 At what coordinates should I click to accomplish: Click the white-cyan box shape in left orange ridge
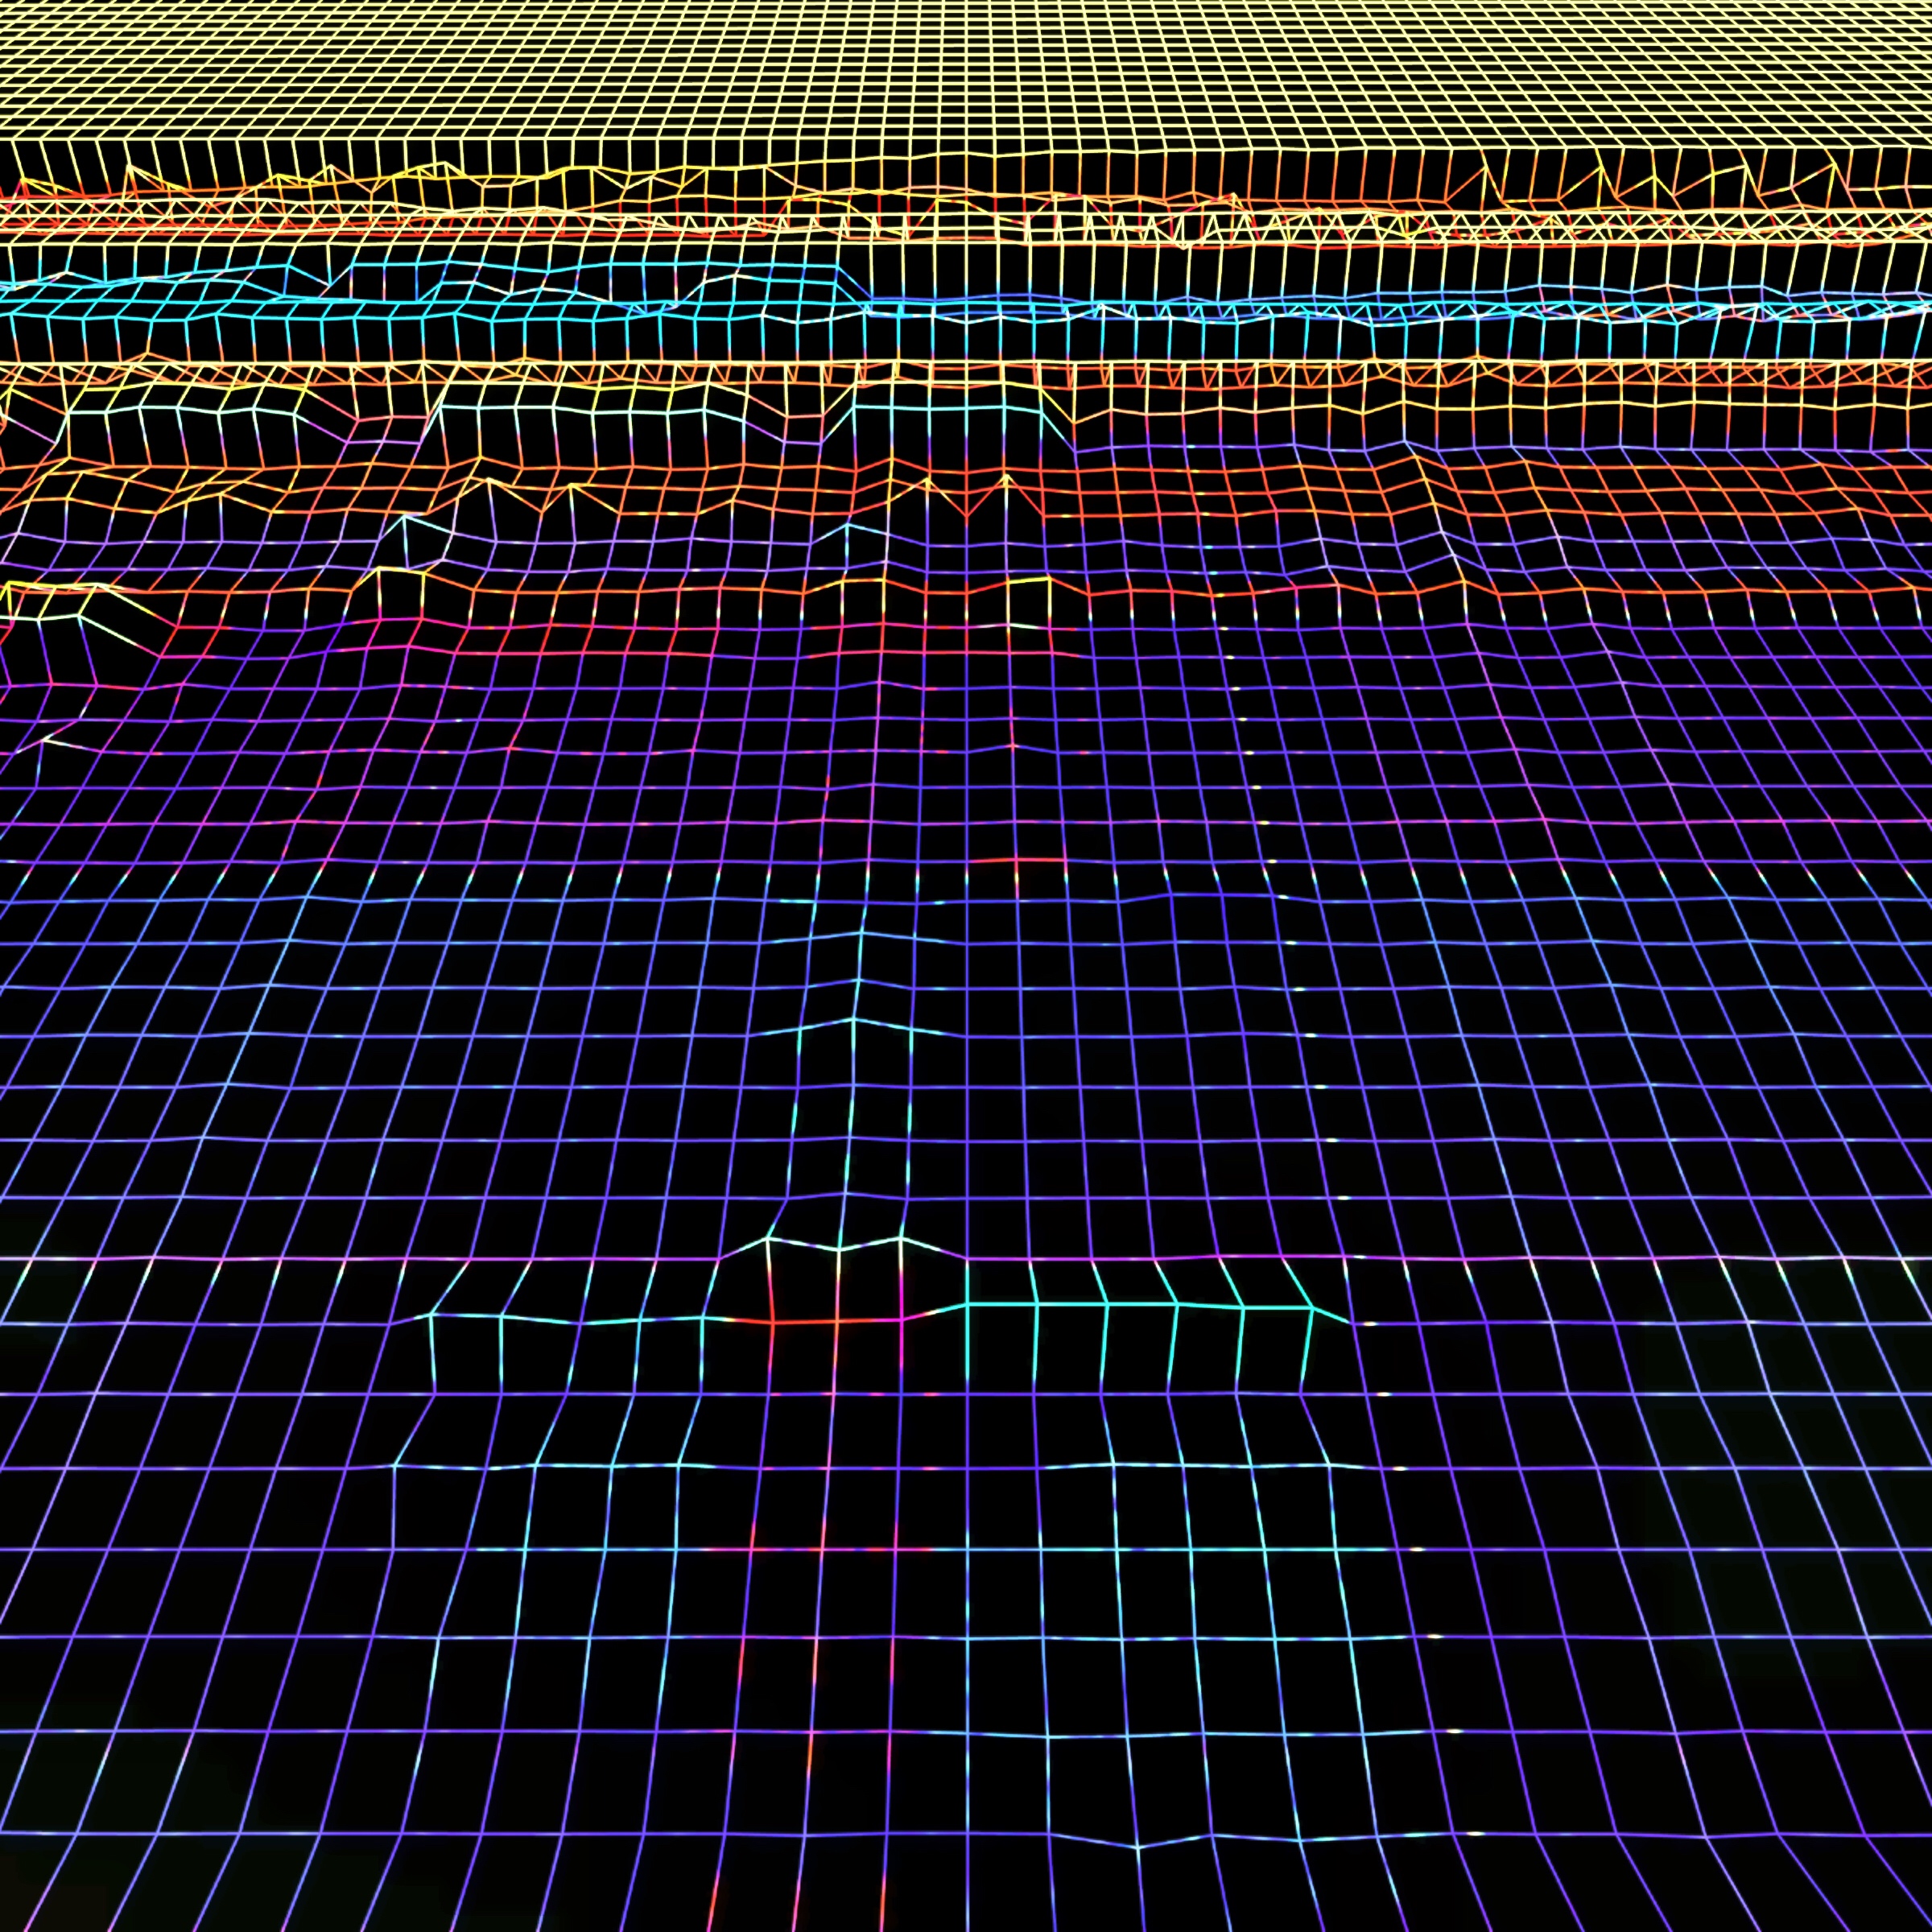(425, 543)
